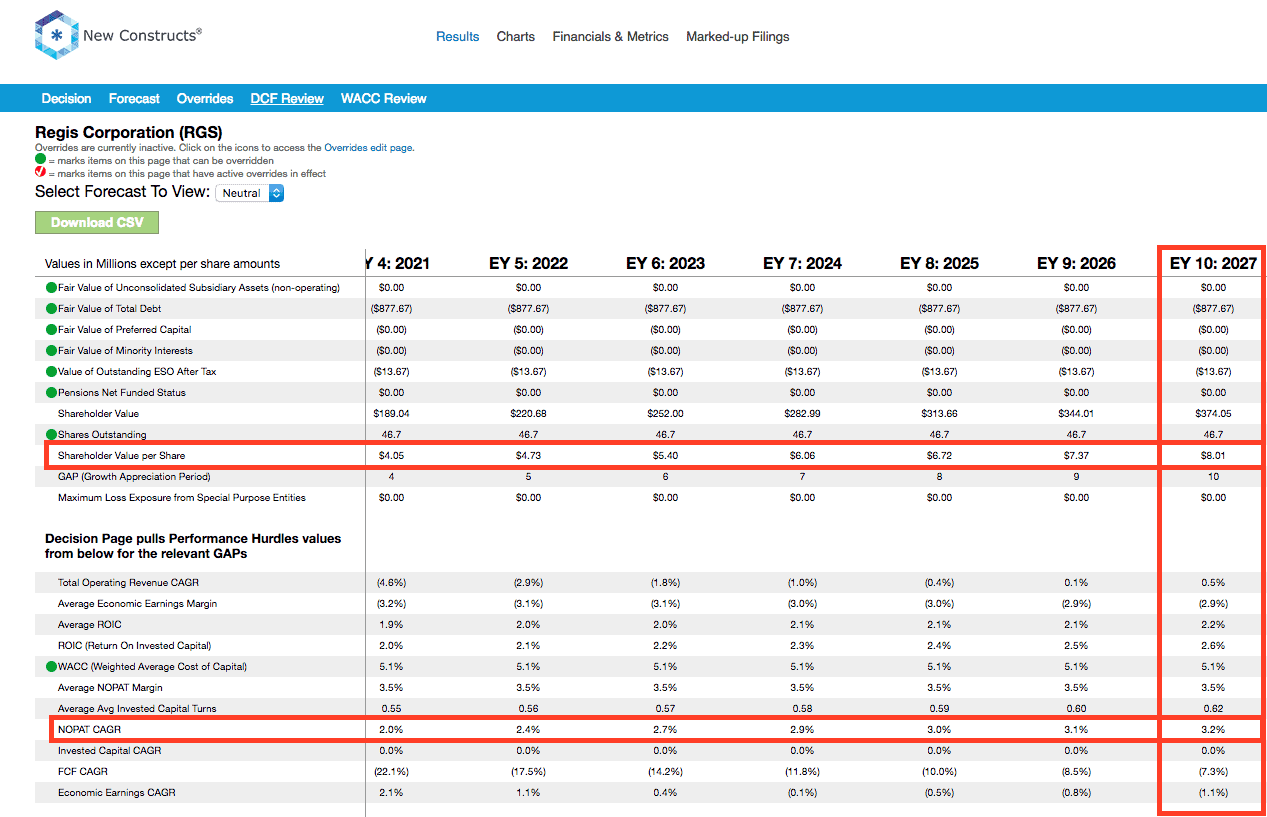The image size is (1267, 817).
Task: Click green override dot beside WACC row
Action: tap(51, 667)
